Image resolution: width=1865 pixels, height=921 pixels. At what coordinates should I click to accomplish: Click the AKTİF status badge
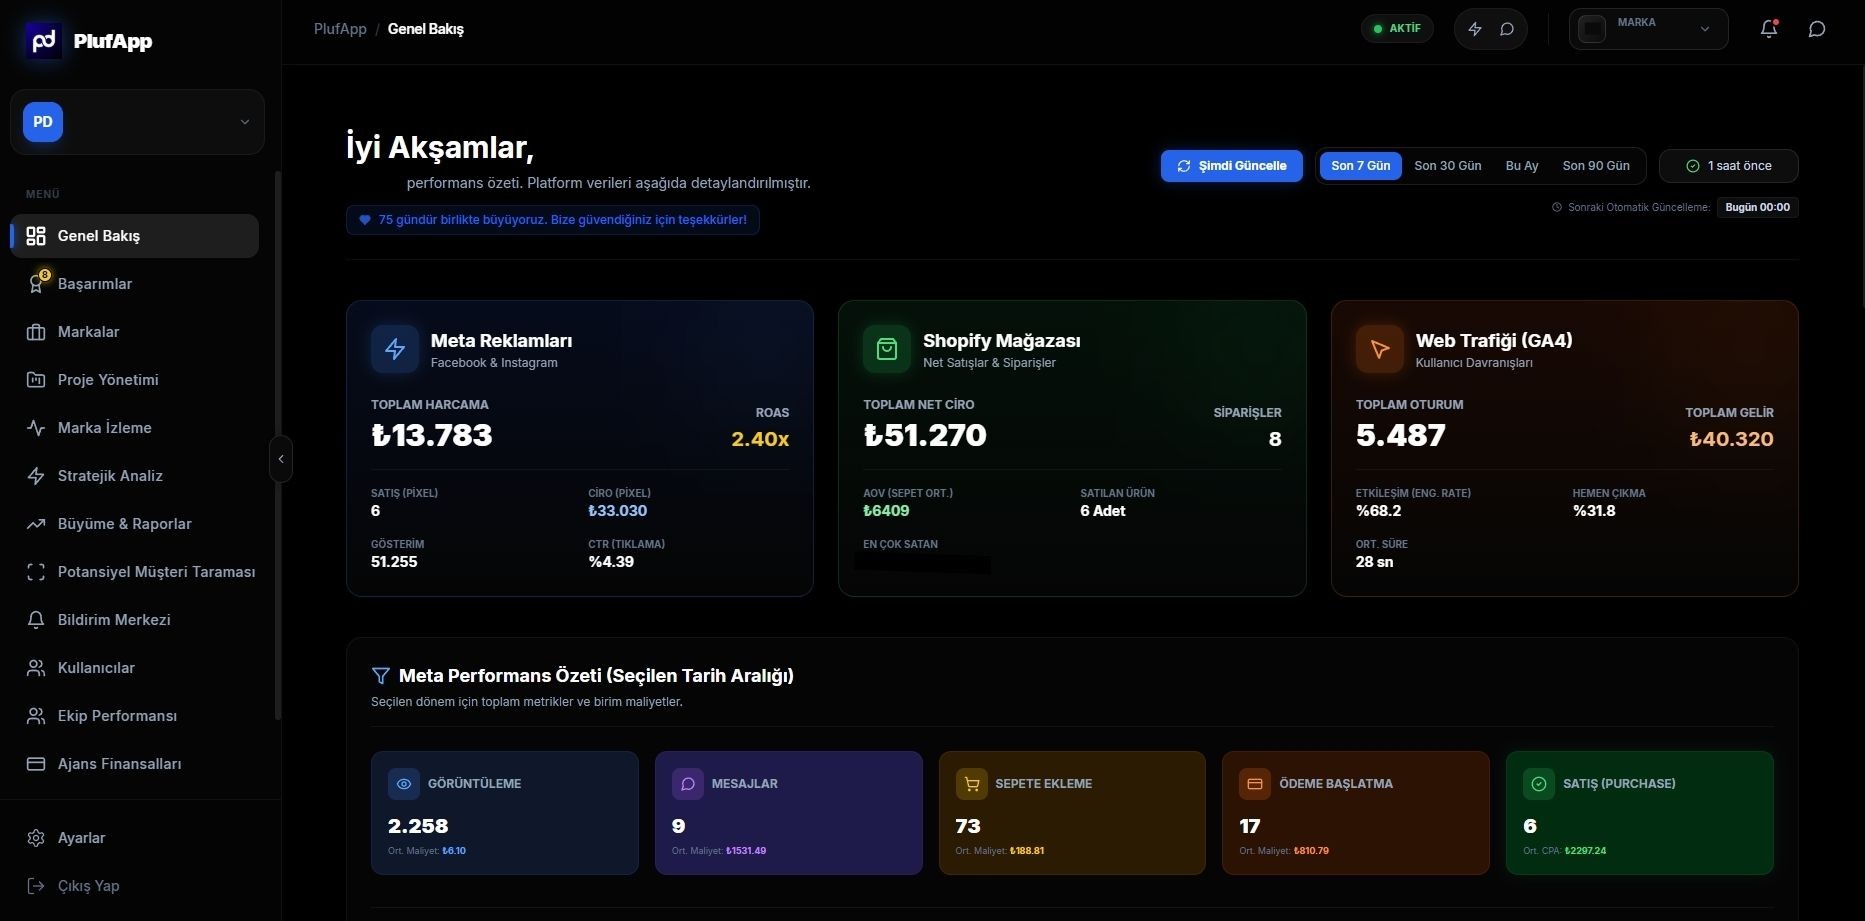pyautogui.click(x=1397, y=29)
